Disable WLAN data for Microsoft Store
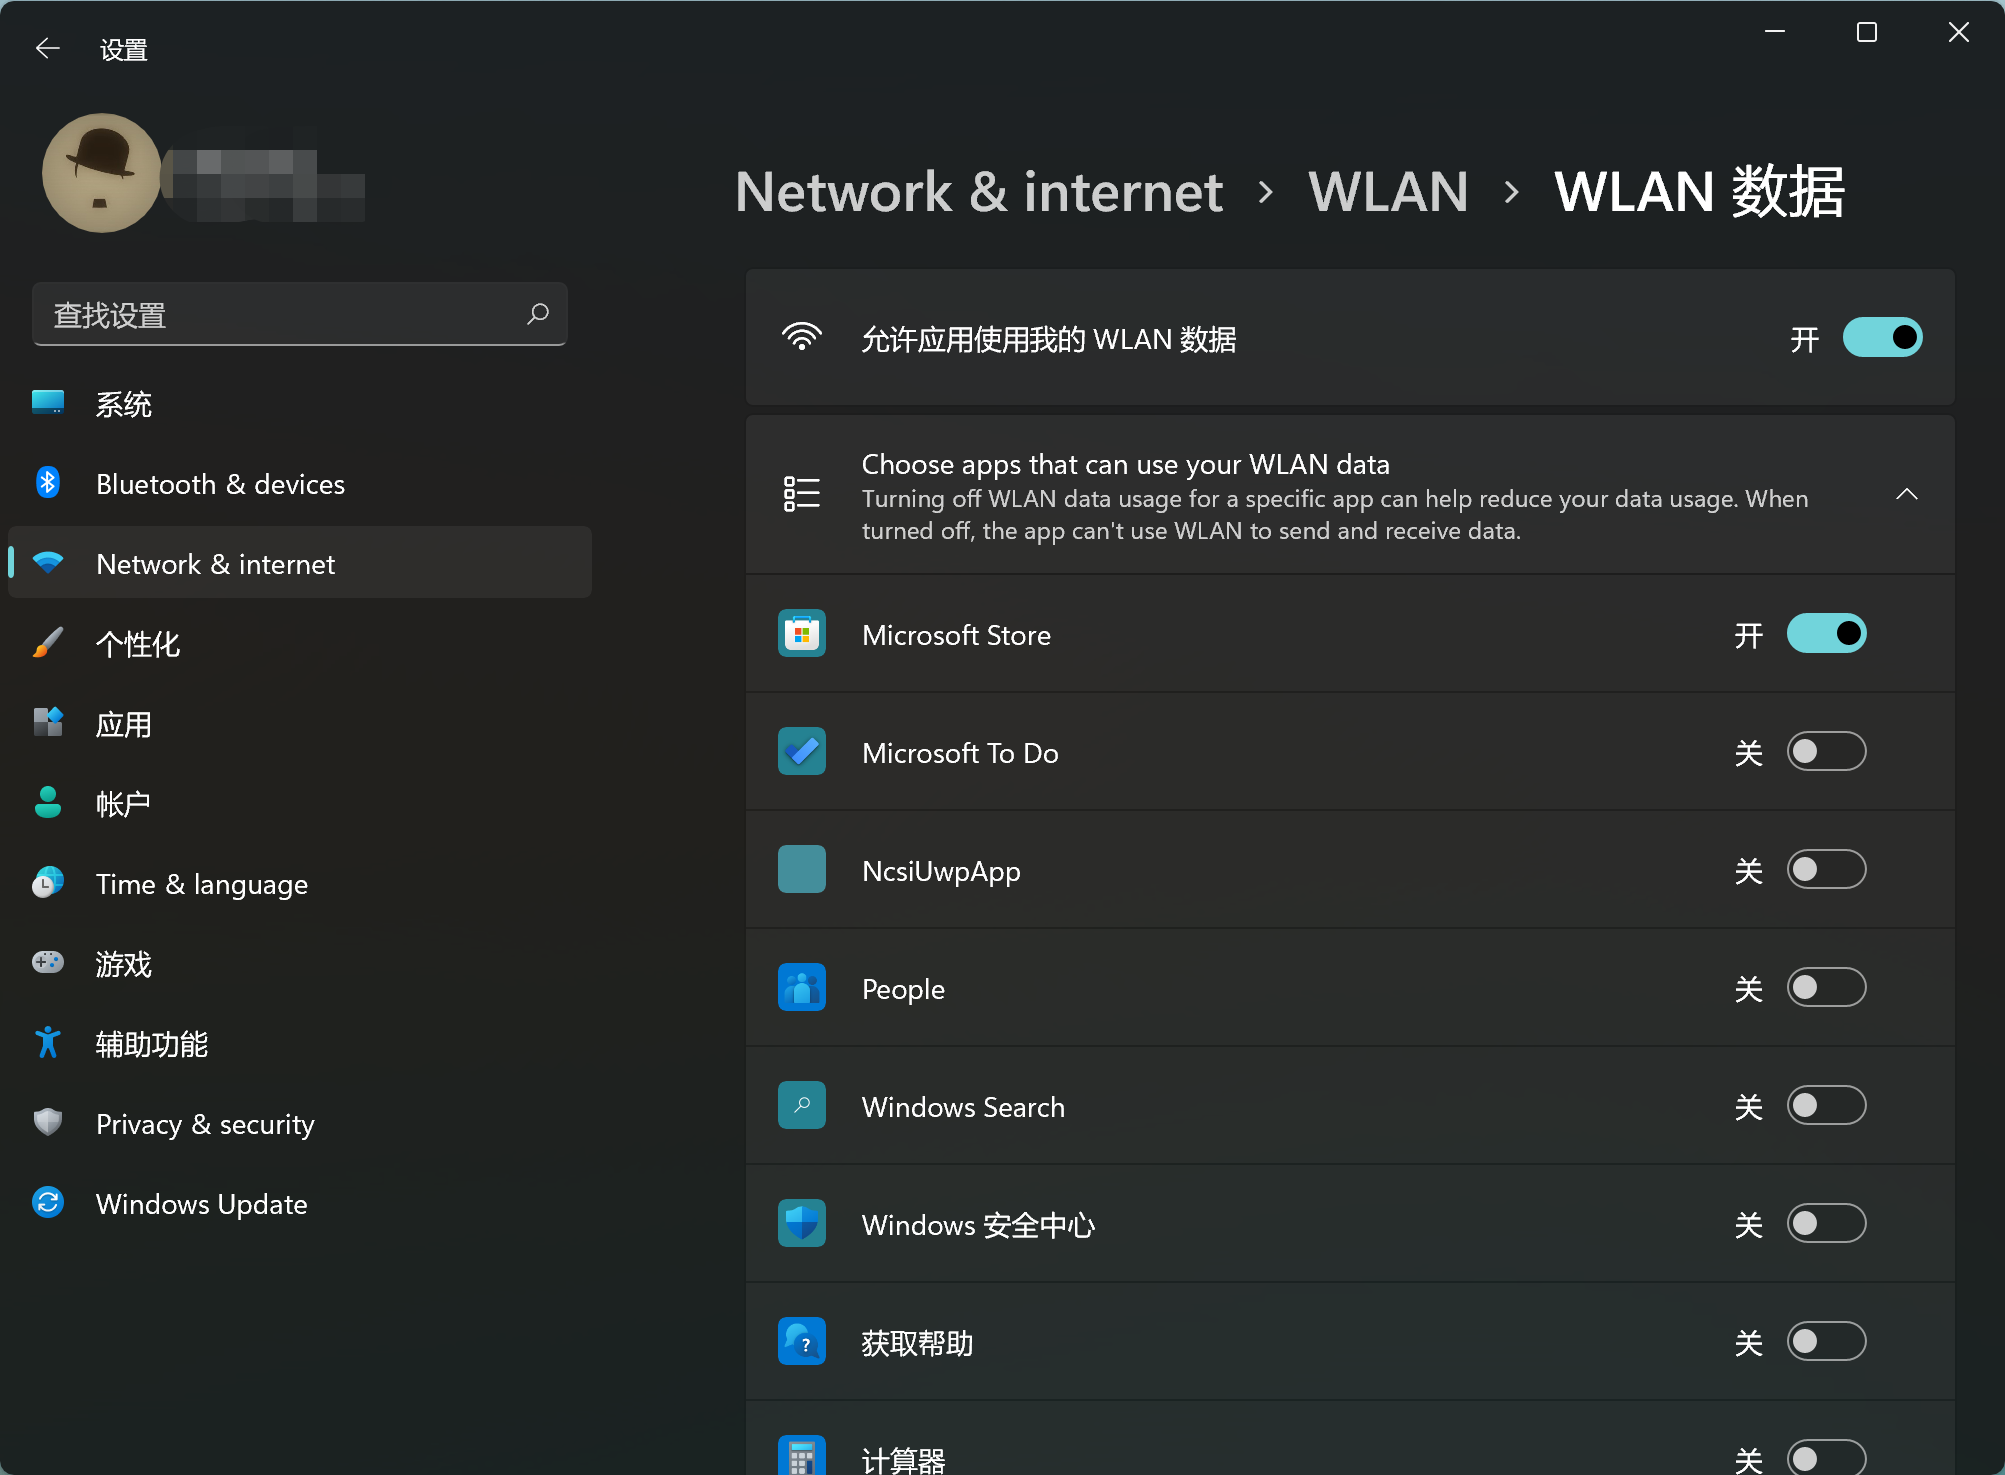The width and height of the screenshot is (2005, 1475). coord(1826,634)
